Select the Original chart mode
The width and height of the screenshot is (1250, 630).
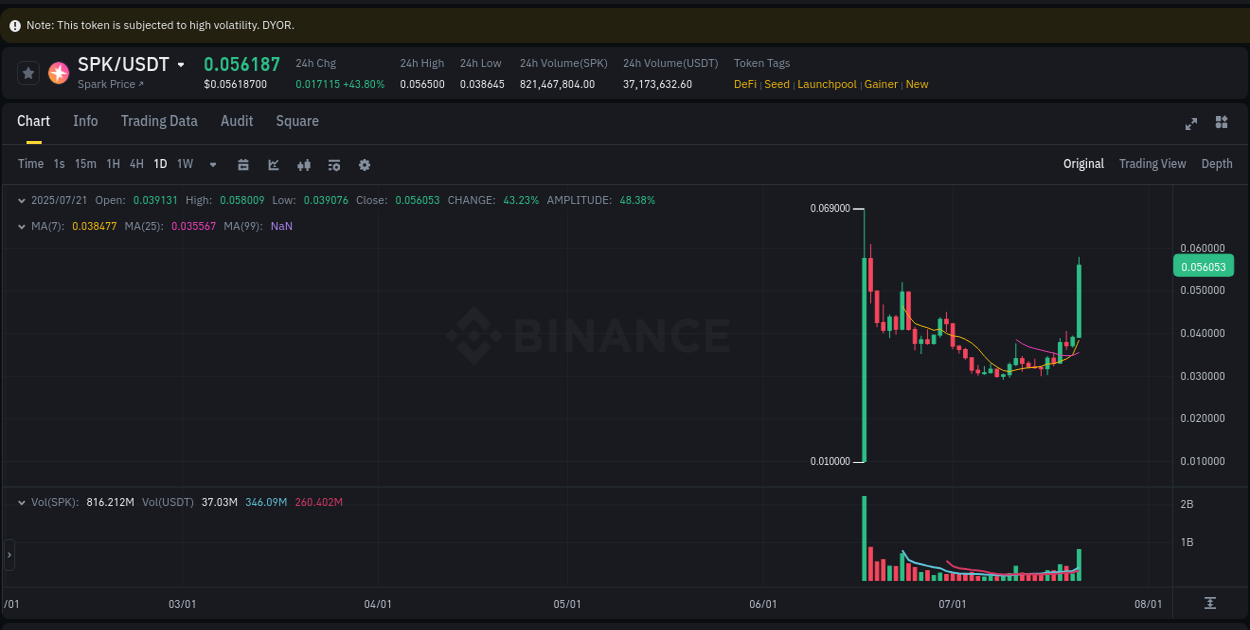pyautogui.click(x=1083, y=163)
